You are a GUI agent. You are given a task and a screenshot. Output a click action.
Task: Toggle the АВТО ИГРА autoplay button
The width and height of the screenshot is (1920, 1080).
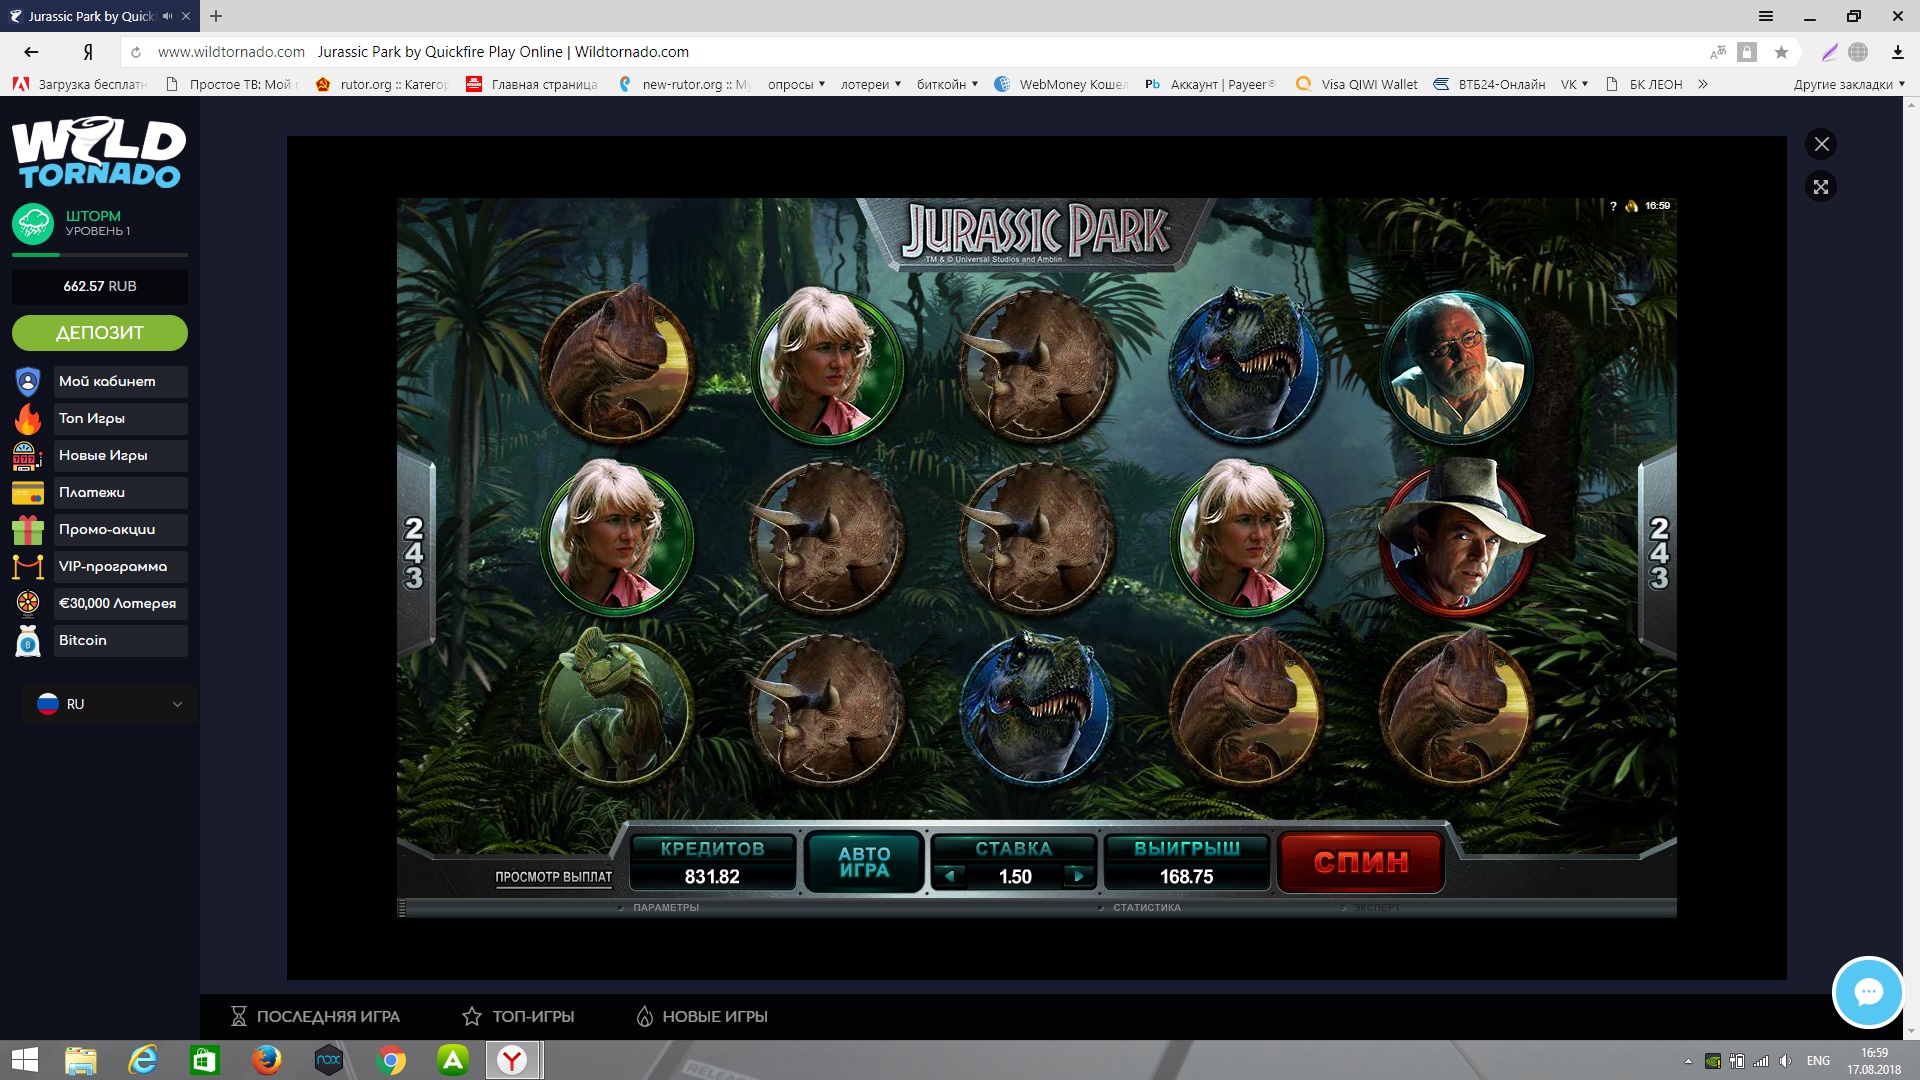pyautogui.click(x=864, y=861)
